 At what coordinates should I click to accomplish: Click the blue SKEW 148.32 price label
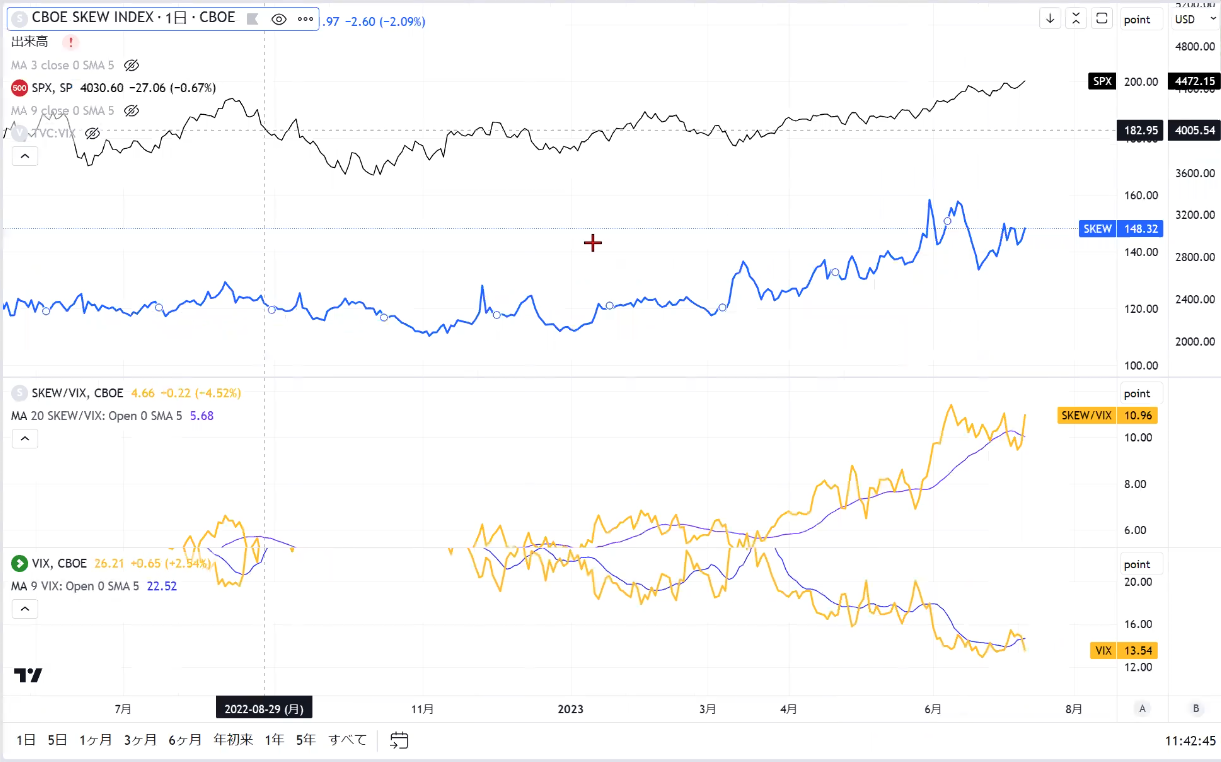pyautogui.click(x=1121, y=229)
